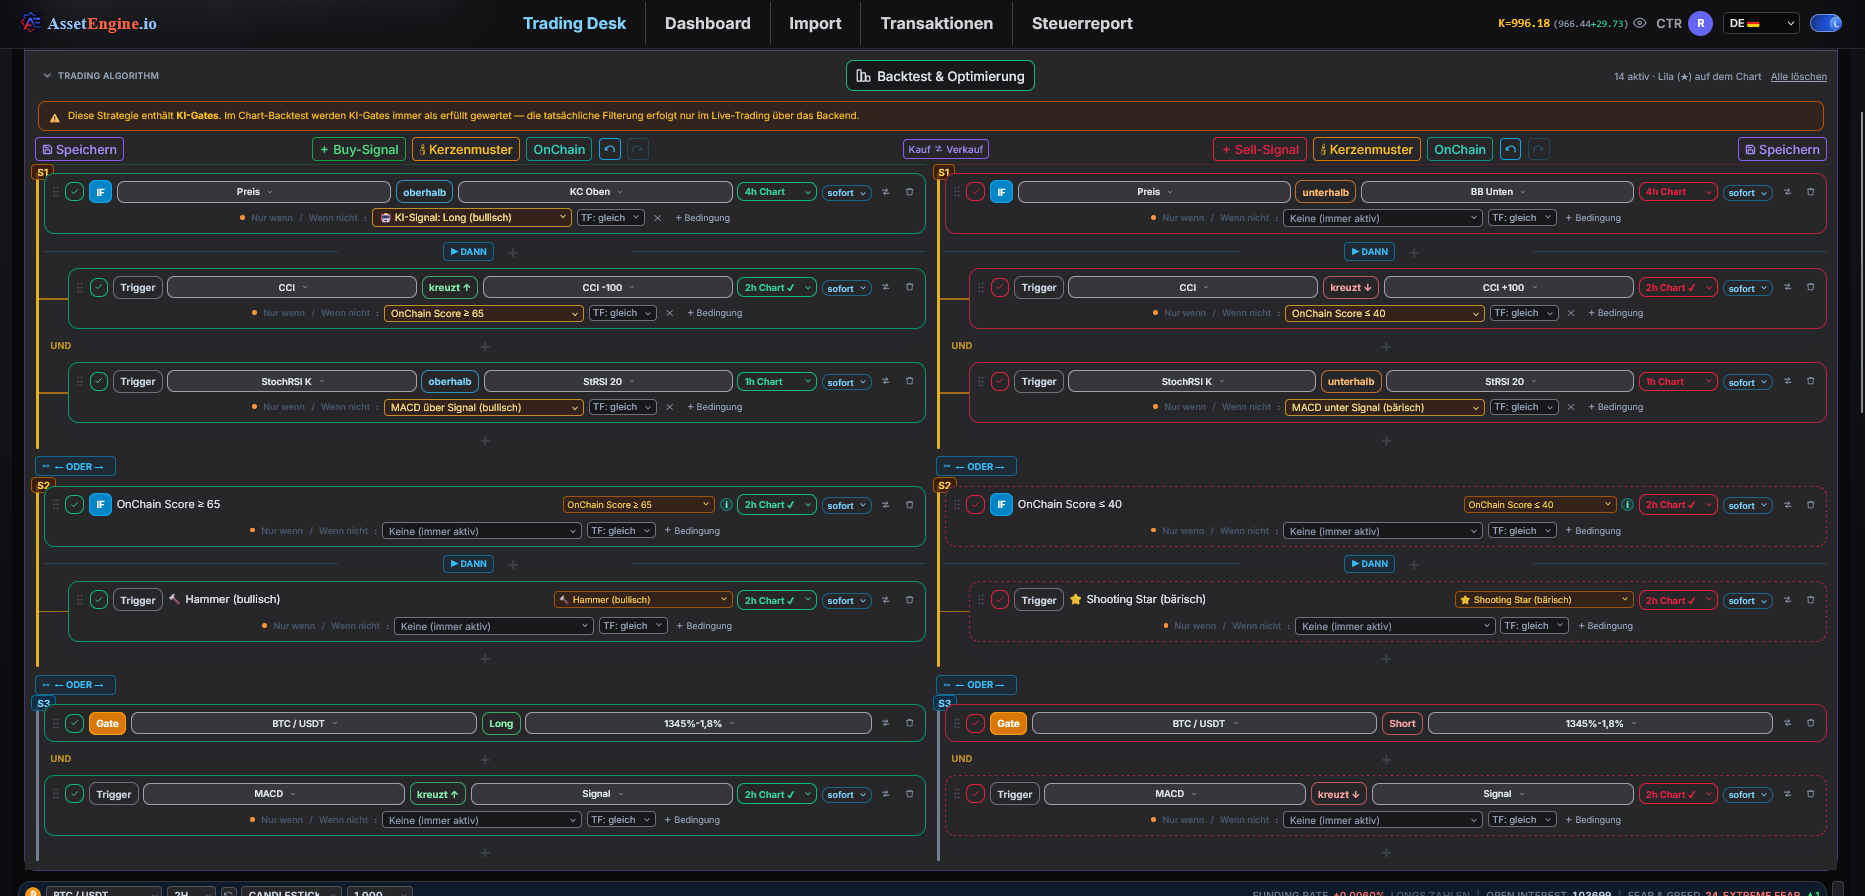Disable buy StochRSI K trigger checkbox
The height and width of the screenshot is (896, 1865).
pyautogui.click(x=98, y=381)
